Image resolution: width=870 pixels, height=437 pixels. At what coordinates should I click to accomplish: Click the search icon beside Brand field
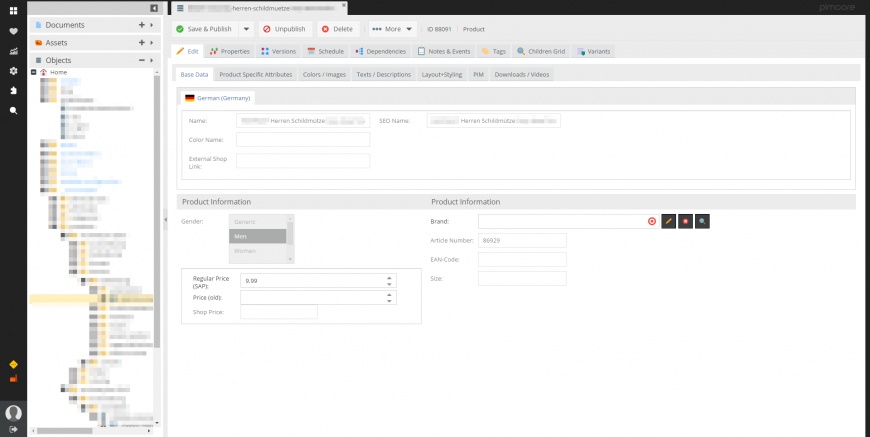point(702,220)
